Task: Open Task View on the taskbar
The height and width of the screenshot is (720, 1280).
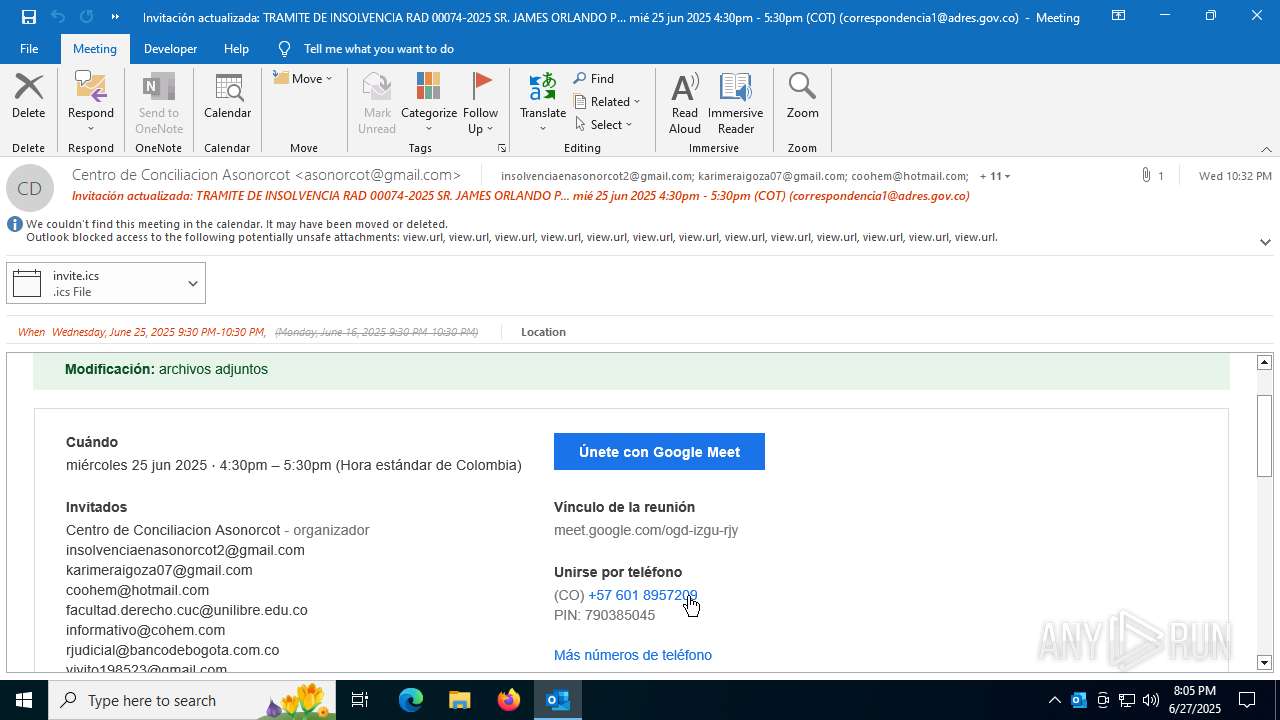Action: click(361, 700)
